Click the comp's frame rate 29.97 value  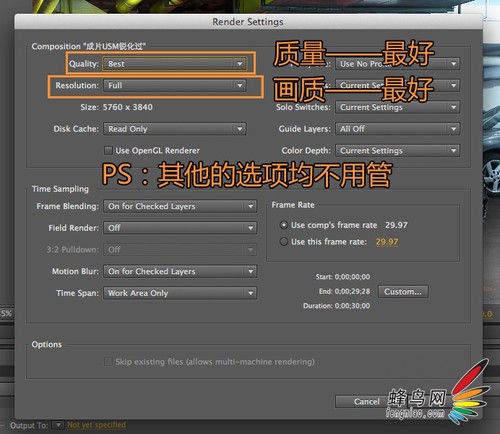(x=396, y=225)
